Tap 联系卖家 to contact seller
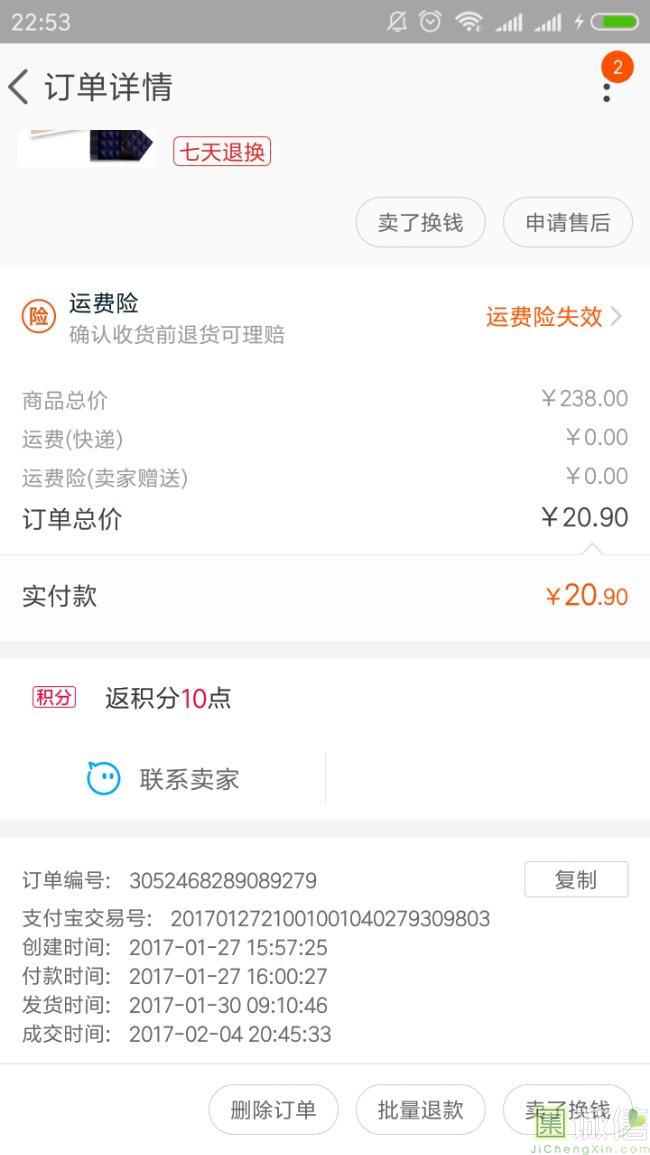Image resolution: width=650 pixels, height=1155 pixels. click(x=189, y=779)
